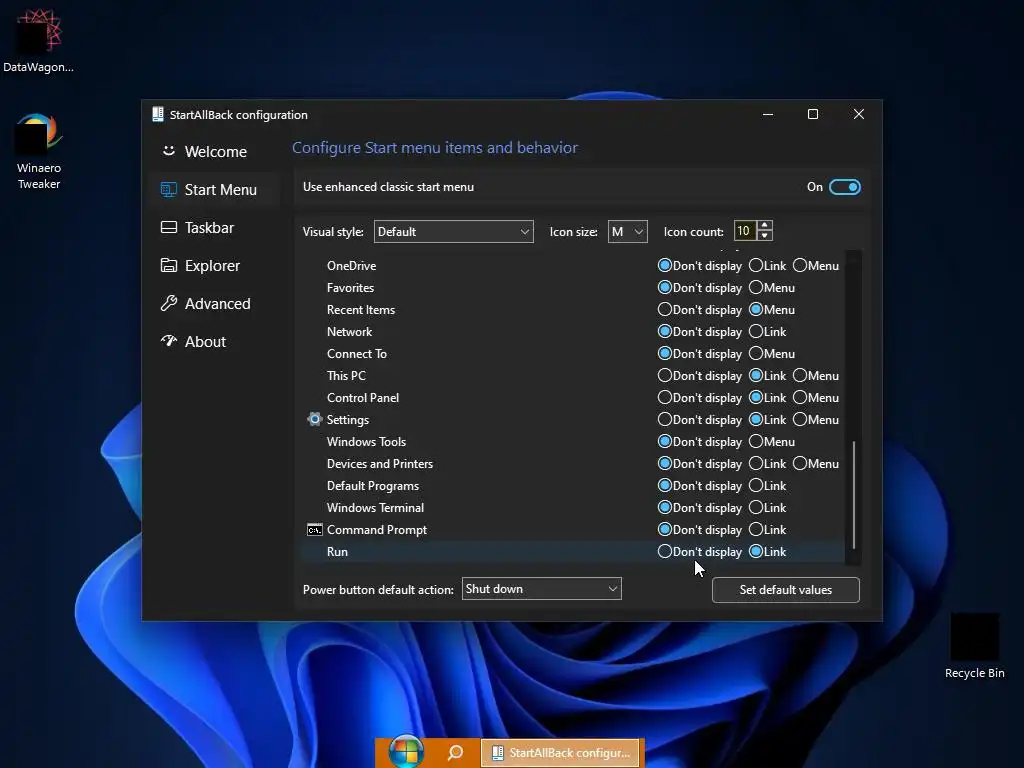Open DataWagon desktop shortcut
Image resolution: width=1024 pixels, height=768 pixels.
point(39,40)
